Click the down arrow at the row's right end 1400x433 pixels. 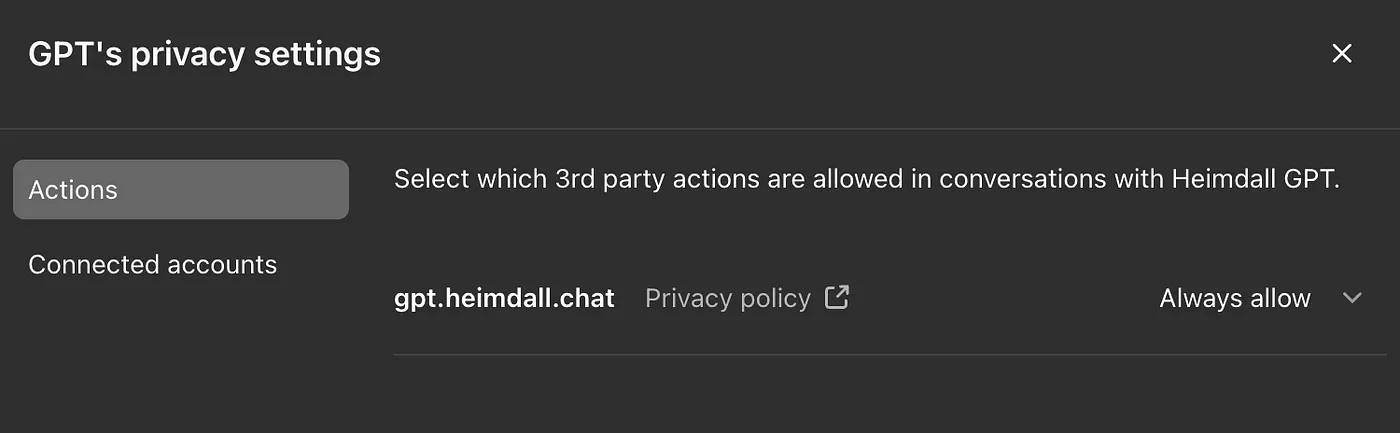click(1352, 298)
